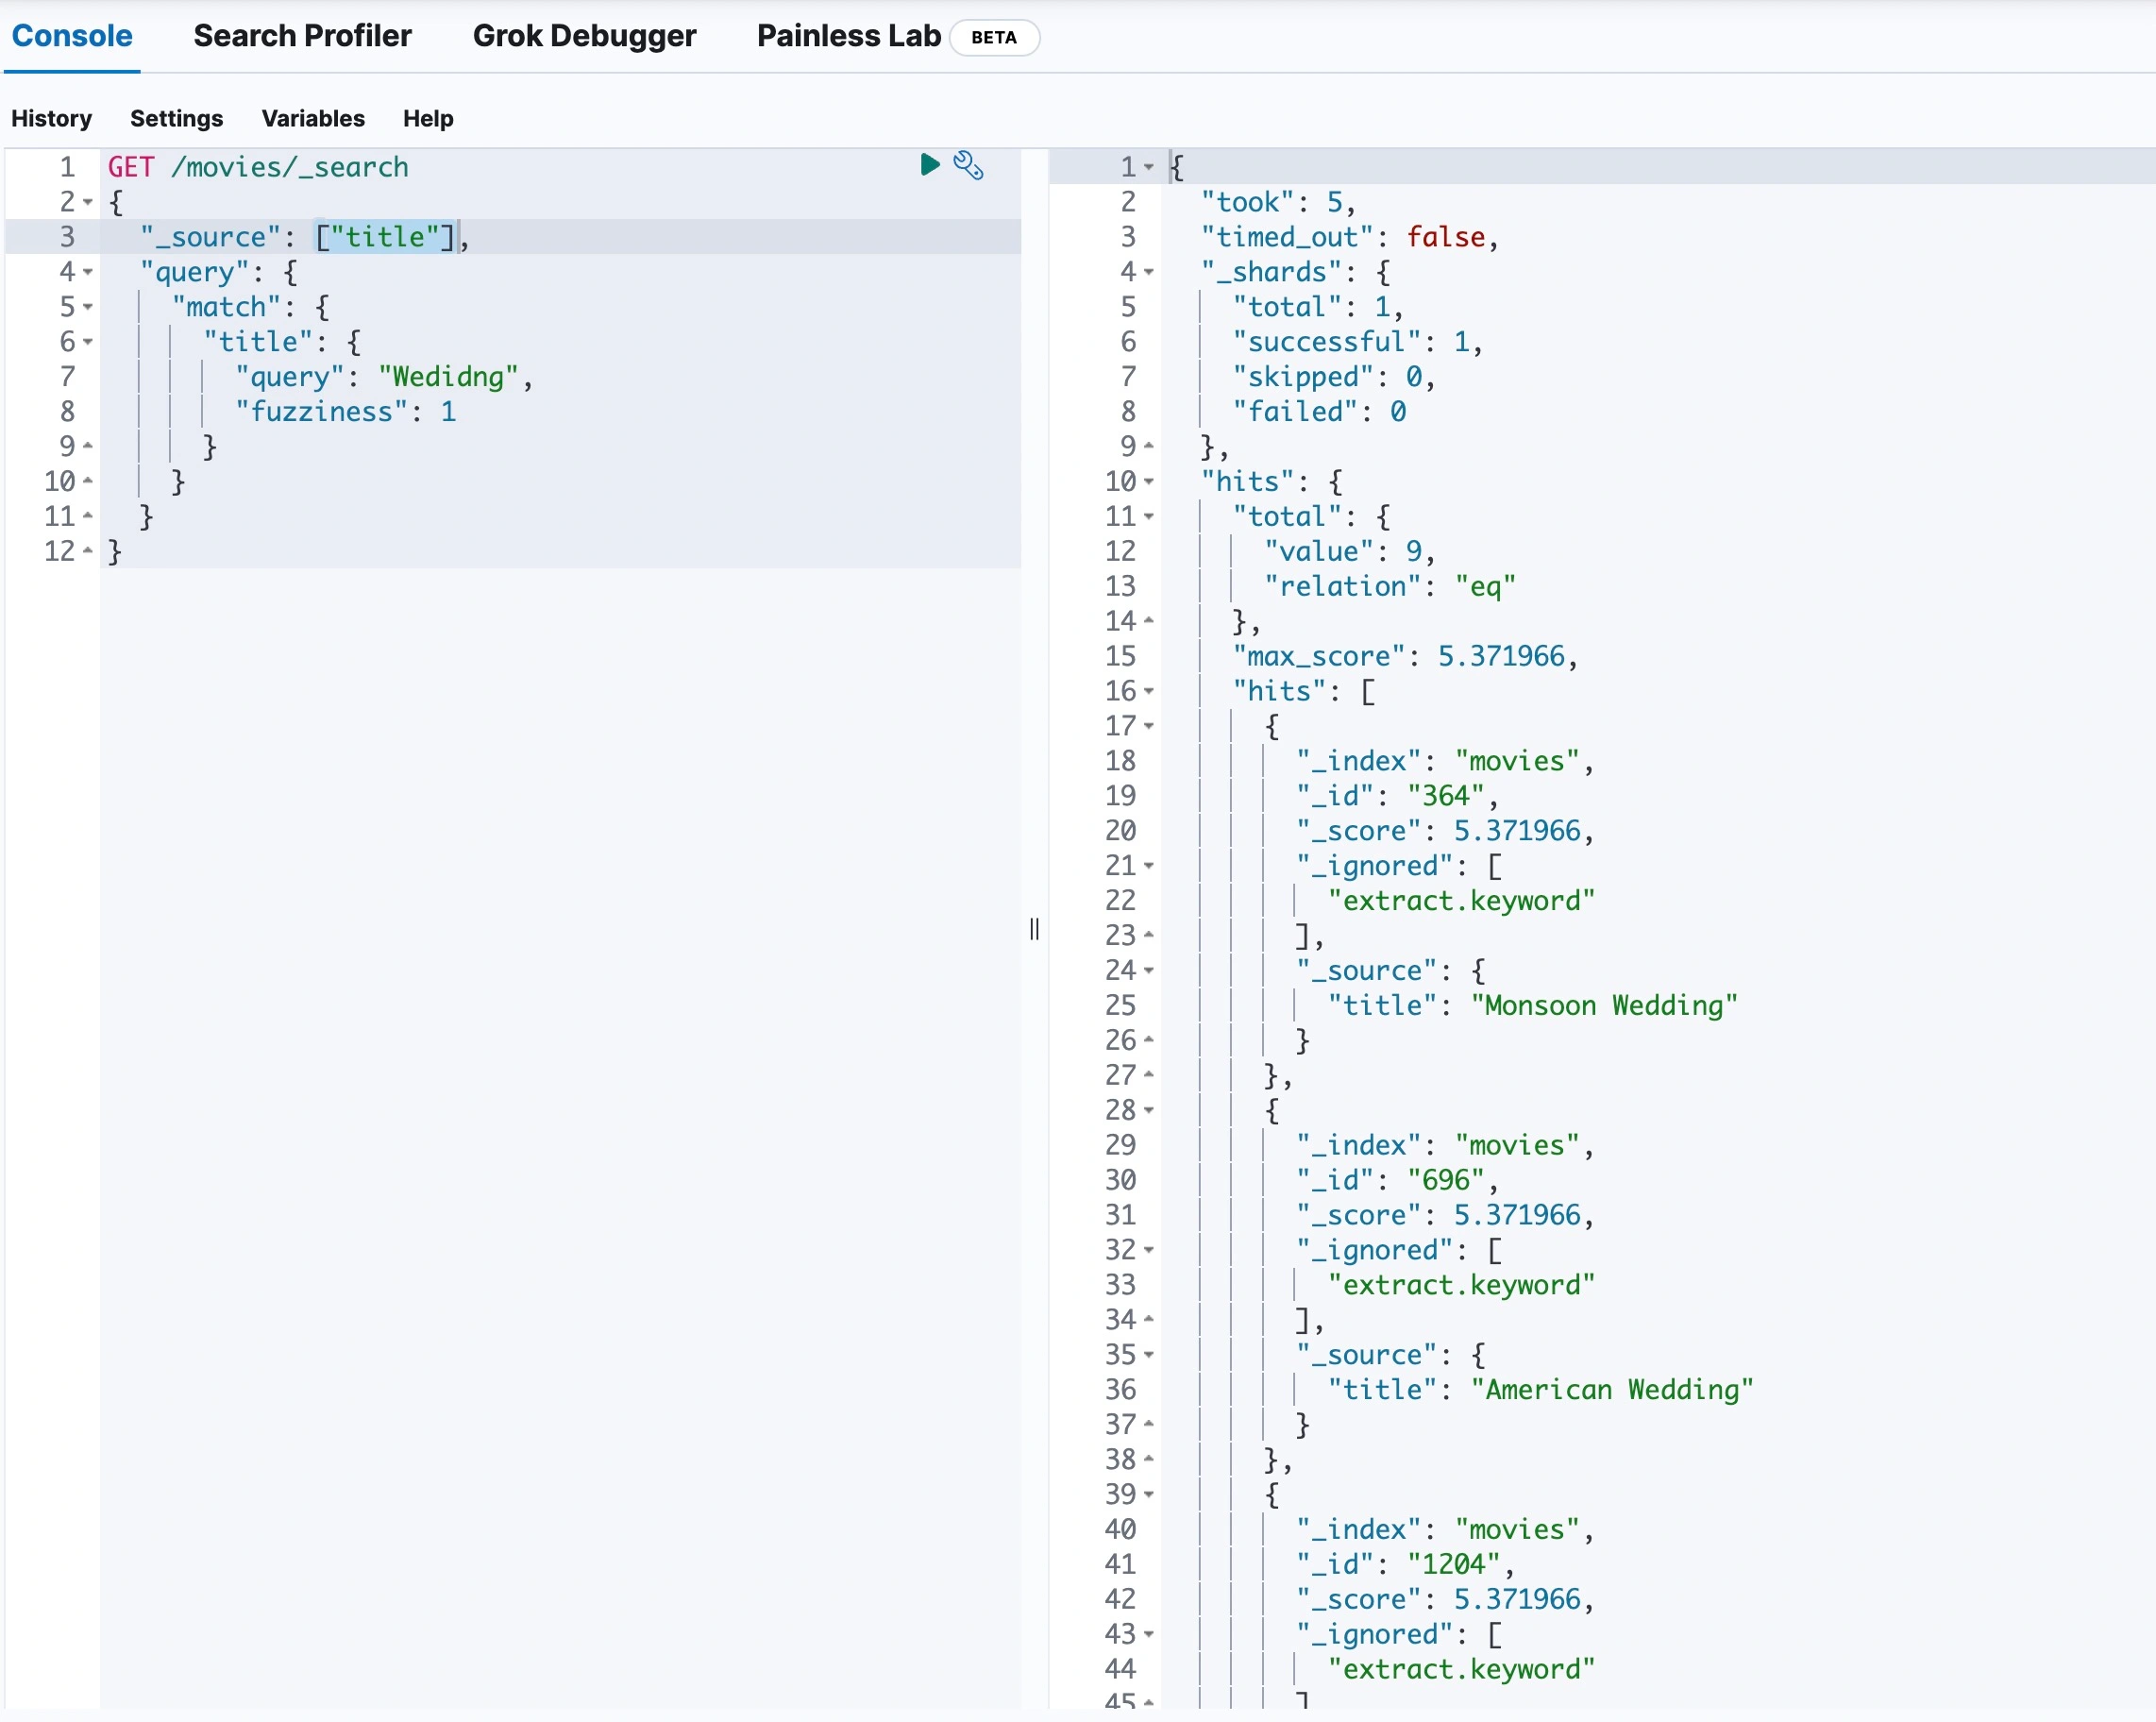Collapse the "match" block in request editor
Screen dimensions: 2156x1722
(x=88, y=307)
